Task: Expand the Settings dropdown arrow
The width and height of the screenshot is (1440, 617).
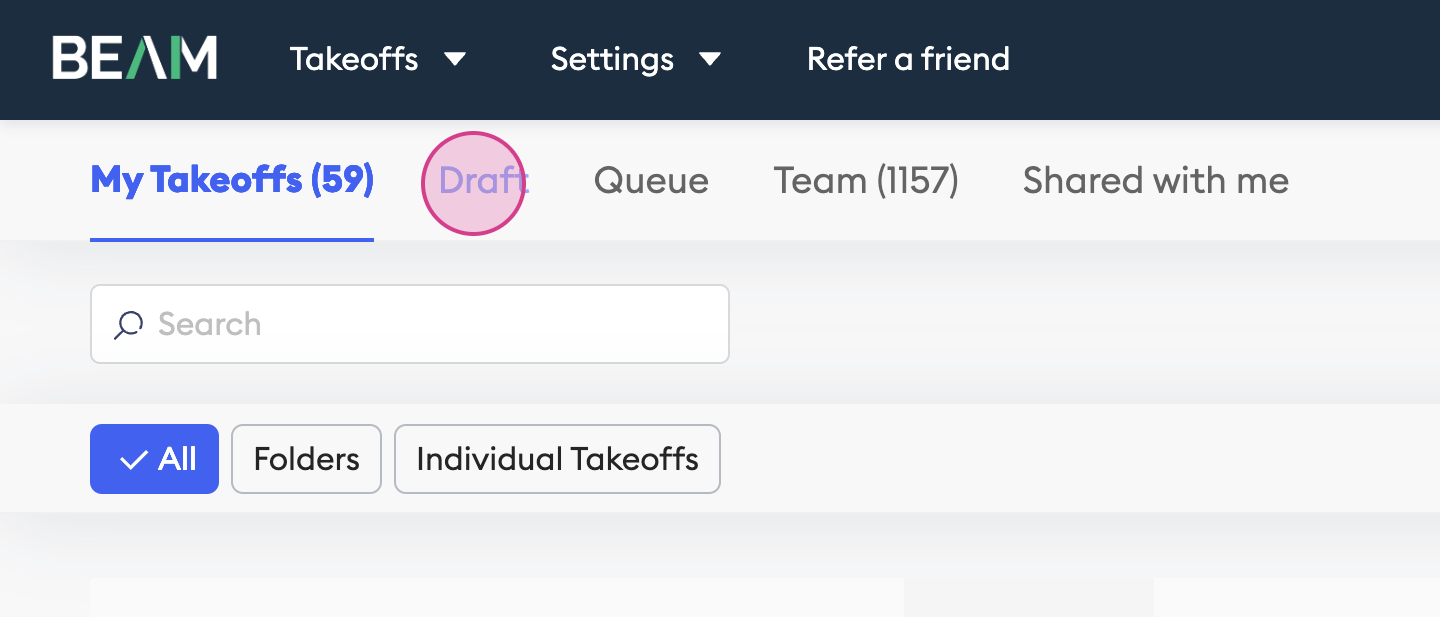Action: tap(710, 60)
